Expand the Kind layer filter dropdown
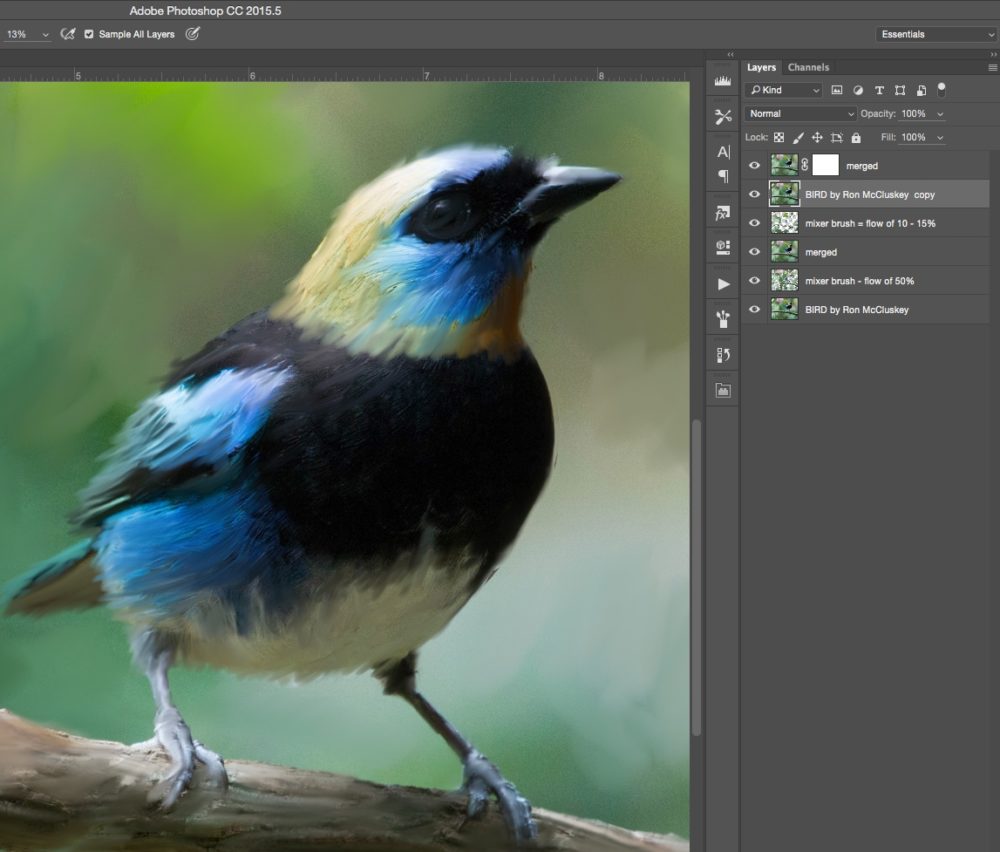This screenshot has width=1000, height=852. coord(785,90)
